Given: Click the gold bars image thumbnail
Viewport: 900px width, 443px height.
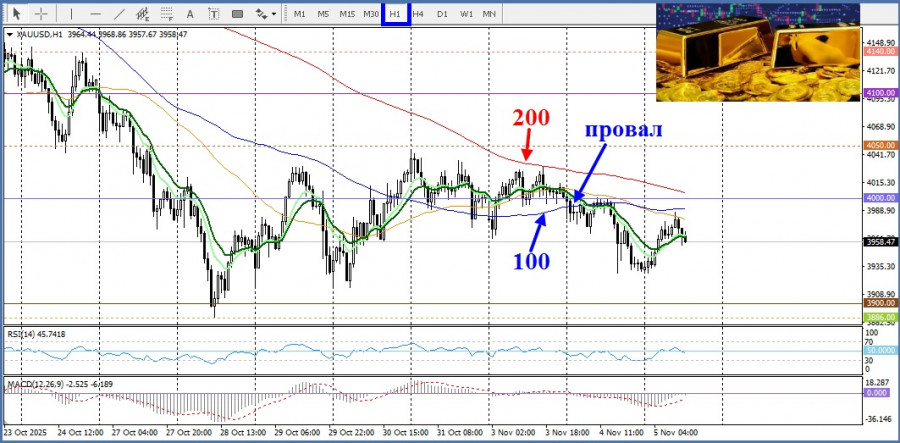Looking at the screenshot, I should point(758,53).
